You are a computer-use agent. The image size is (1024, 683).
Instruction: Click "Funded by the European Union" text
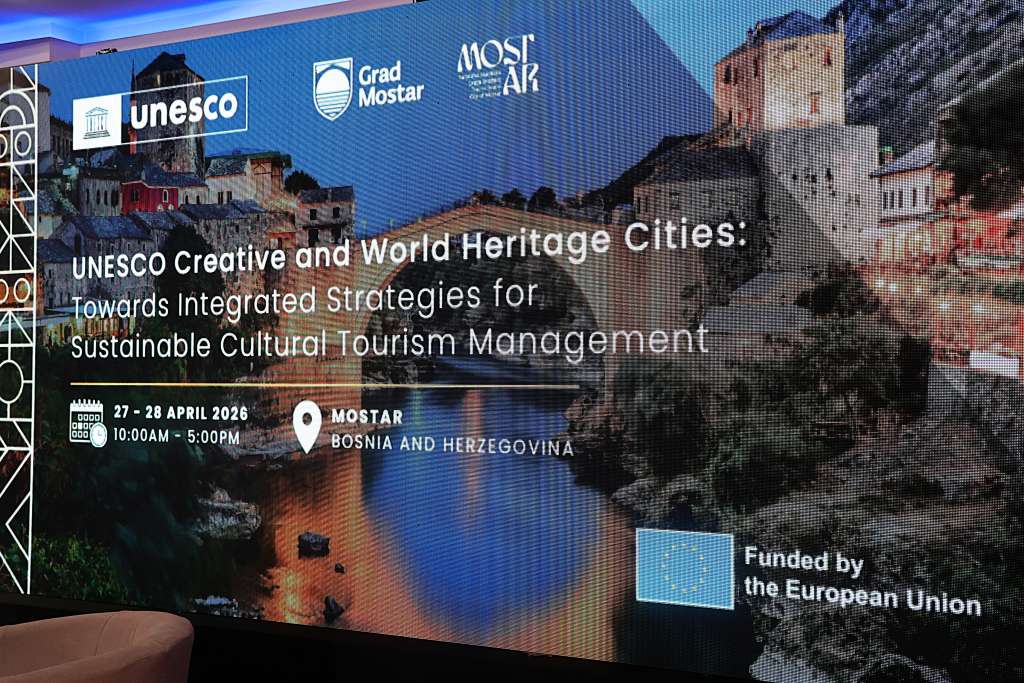coord(860,582)
